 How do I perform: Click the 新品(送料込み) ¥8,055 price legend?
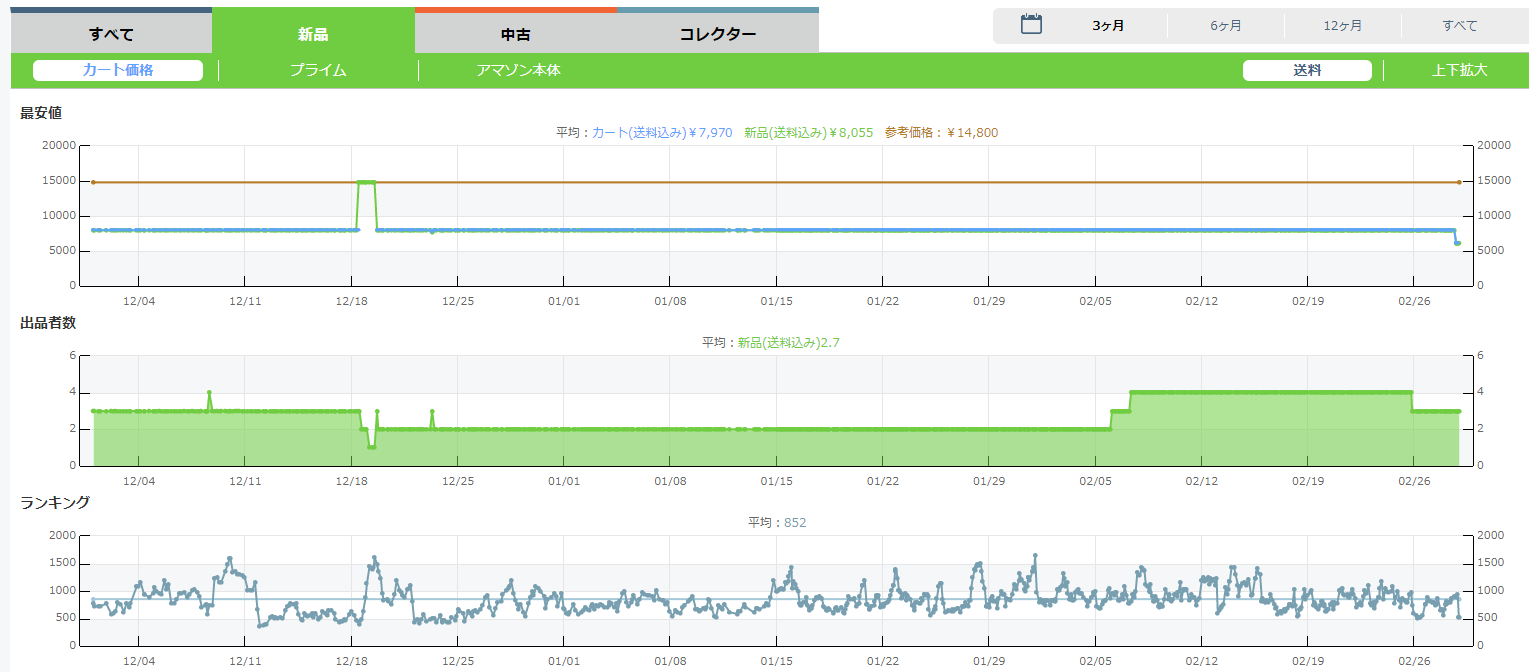point(808,132)
